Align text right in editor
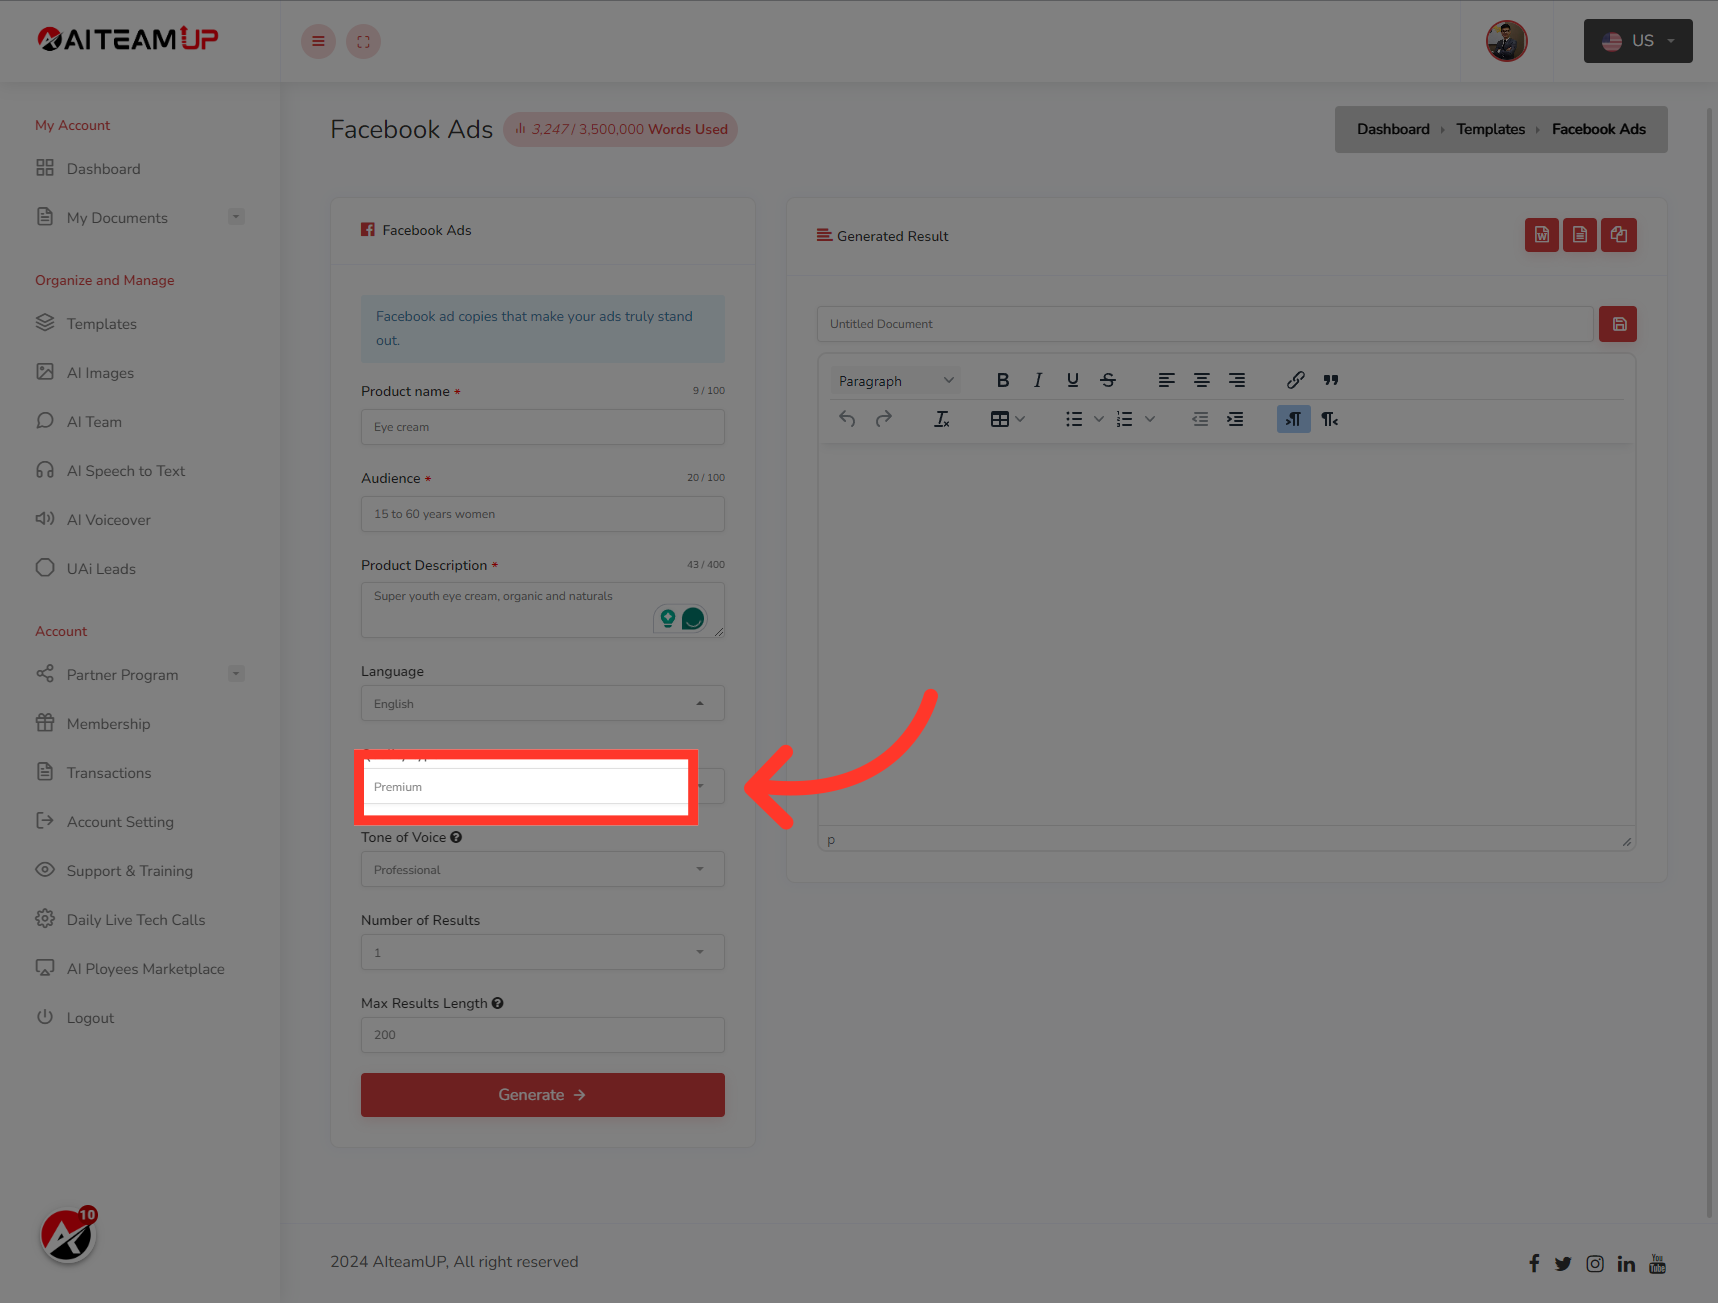This screenshot has height=1303, width=1718. (x=1236, y=380)
